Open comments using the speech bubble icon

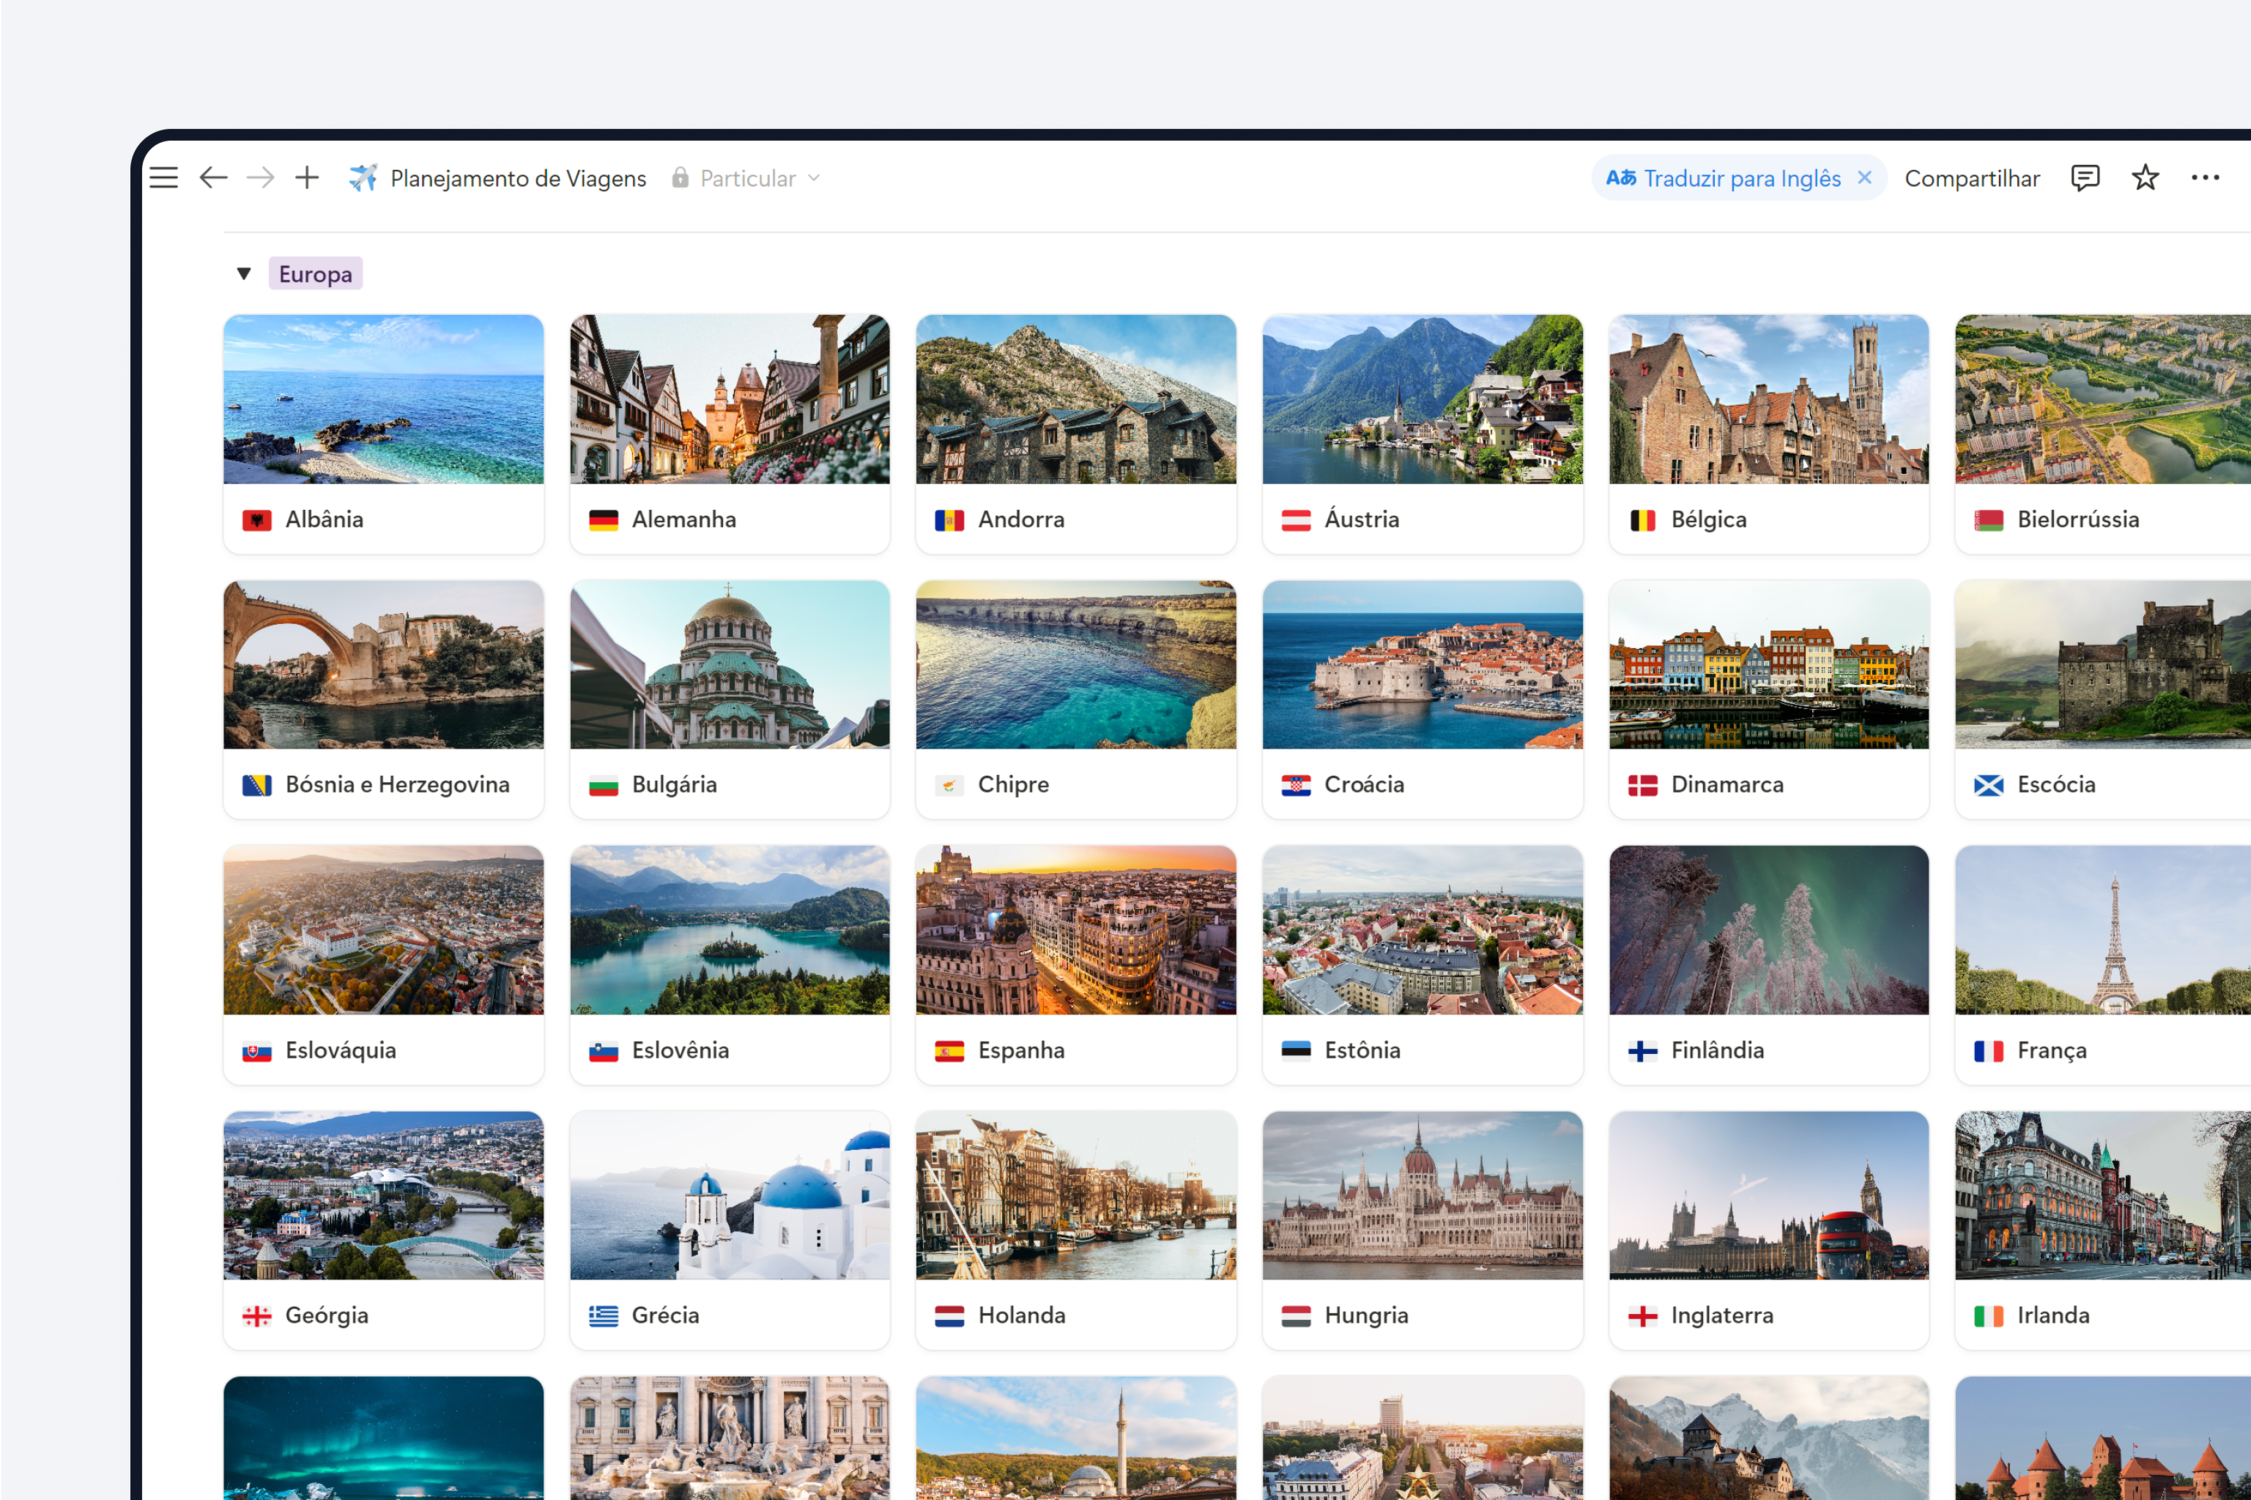(2086, 177)
